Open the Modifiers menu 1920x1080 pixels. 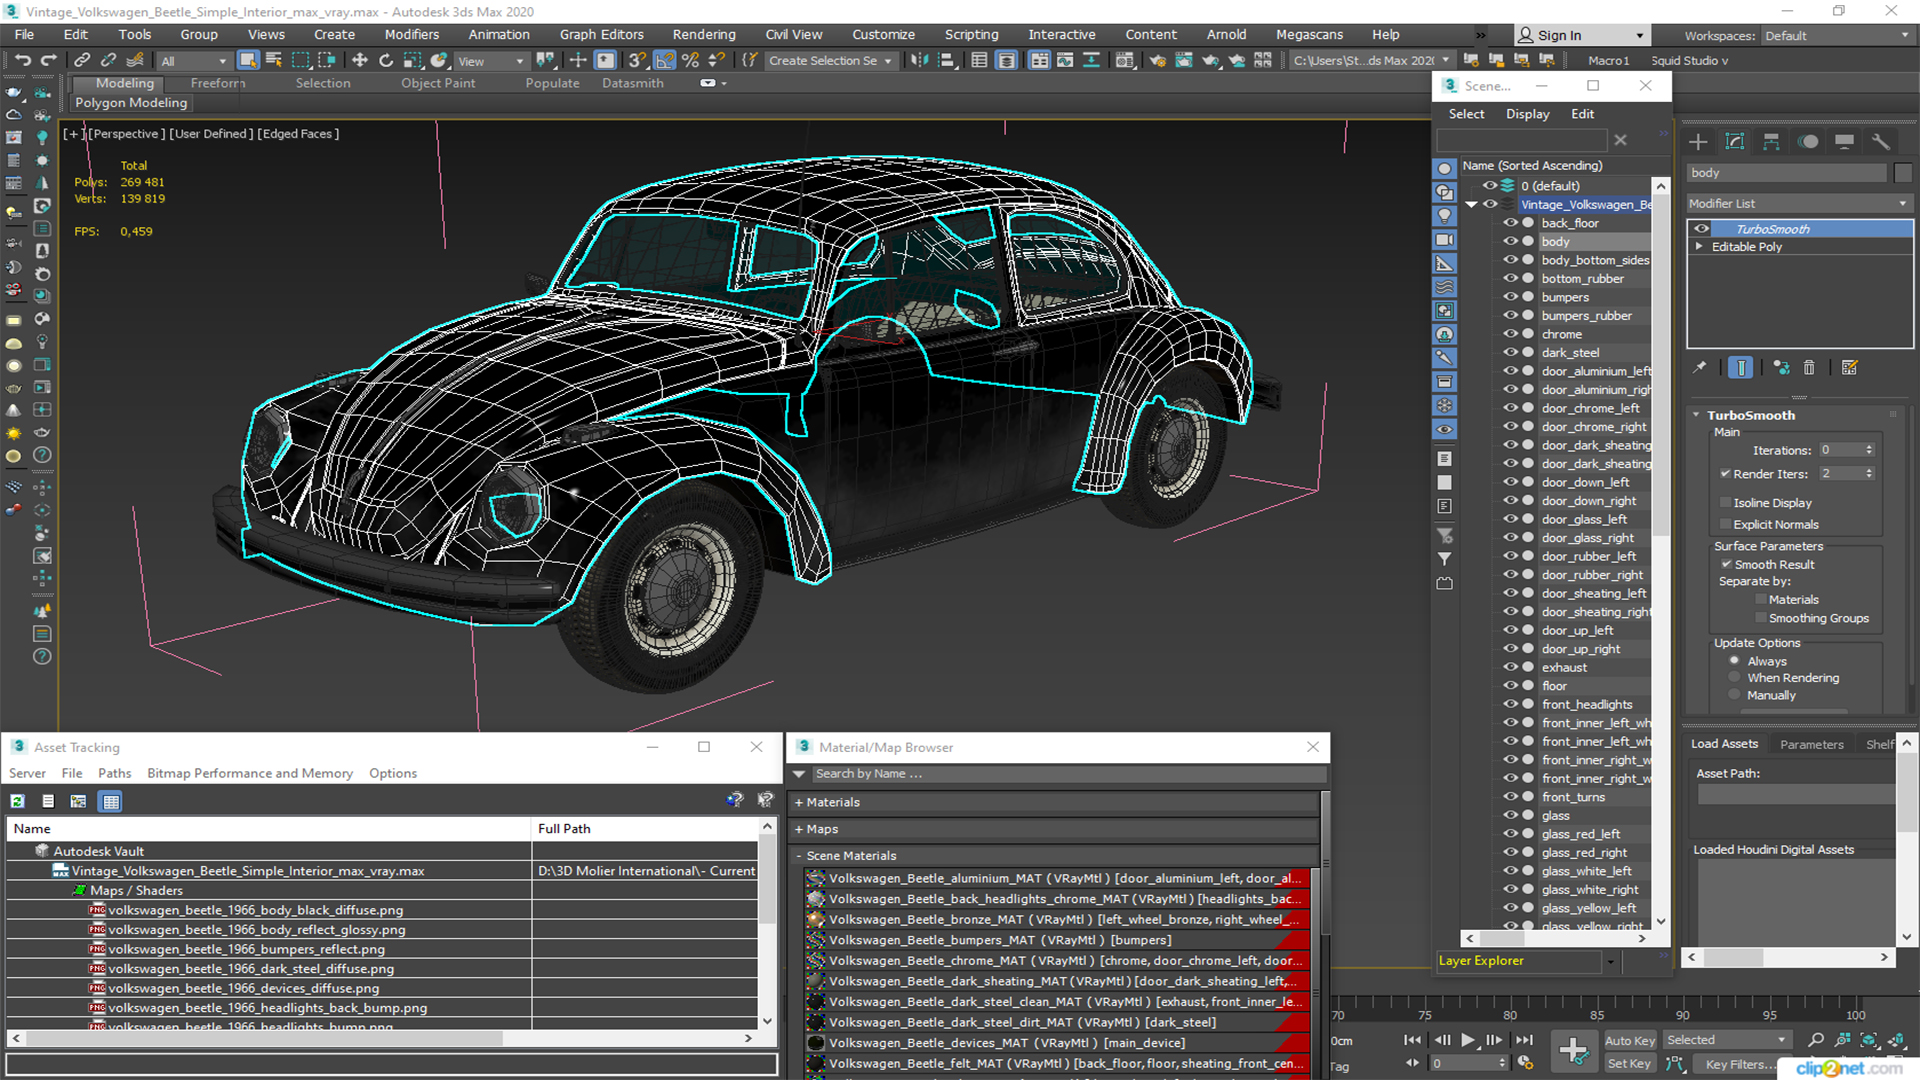412,35
